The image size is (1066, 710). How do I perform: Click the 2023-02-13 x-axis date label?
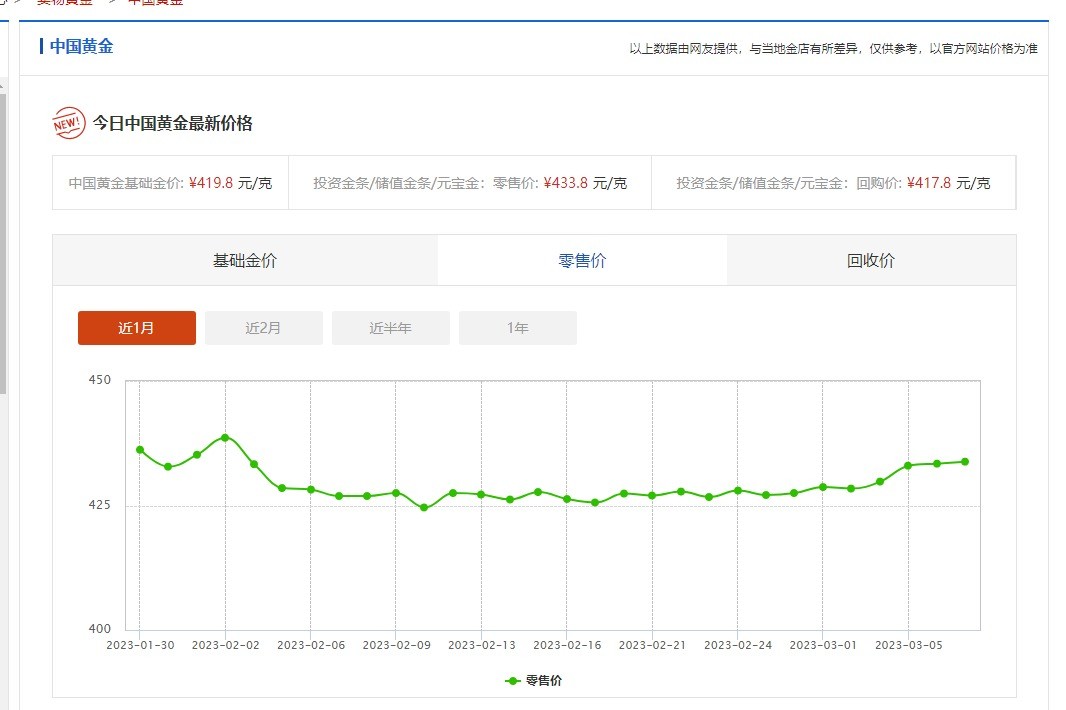click(481, 645)
